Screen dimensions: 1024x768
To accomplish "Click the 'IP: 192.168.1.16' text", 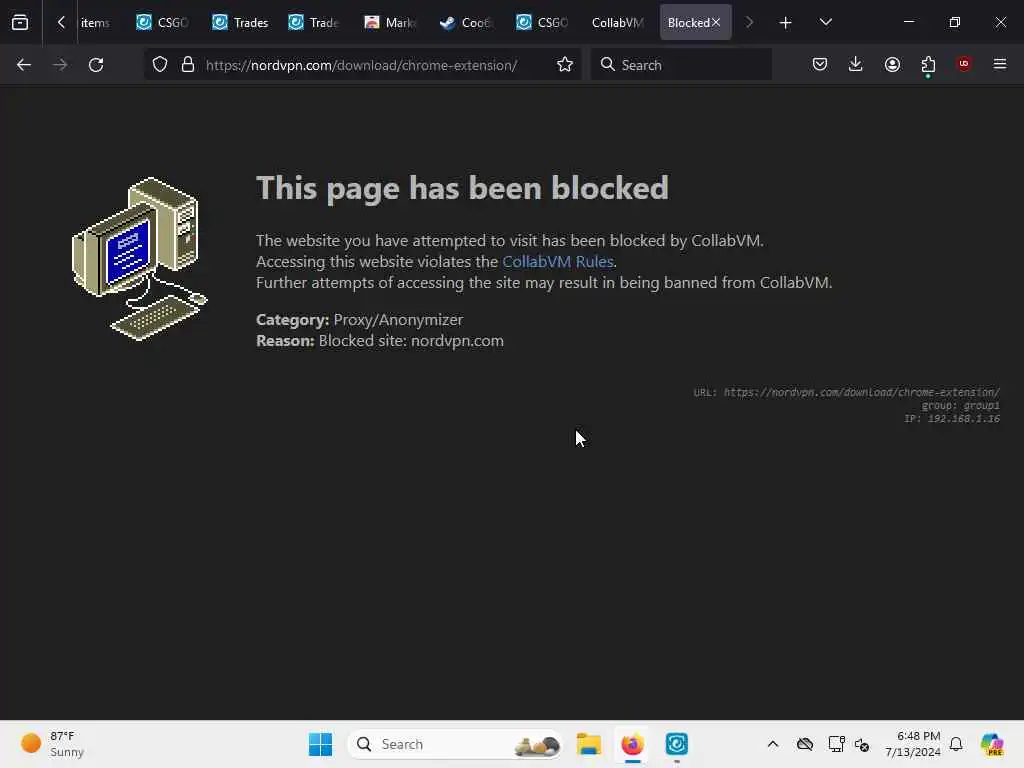I will click(952, 419).
